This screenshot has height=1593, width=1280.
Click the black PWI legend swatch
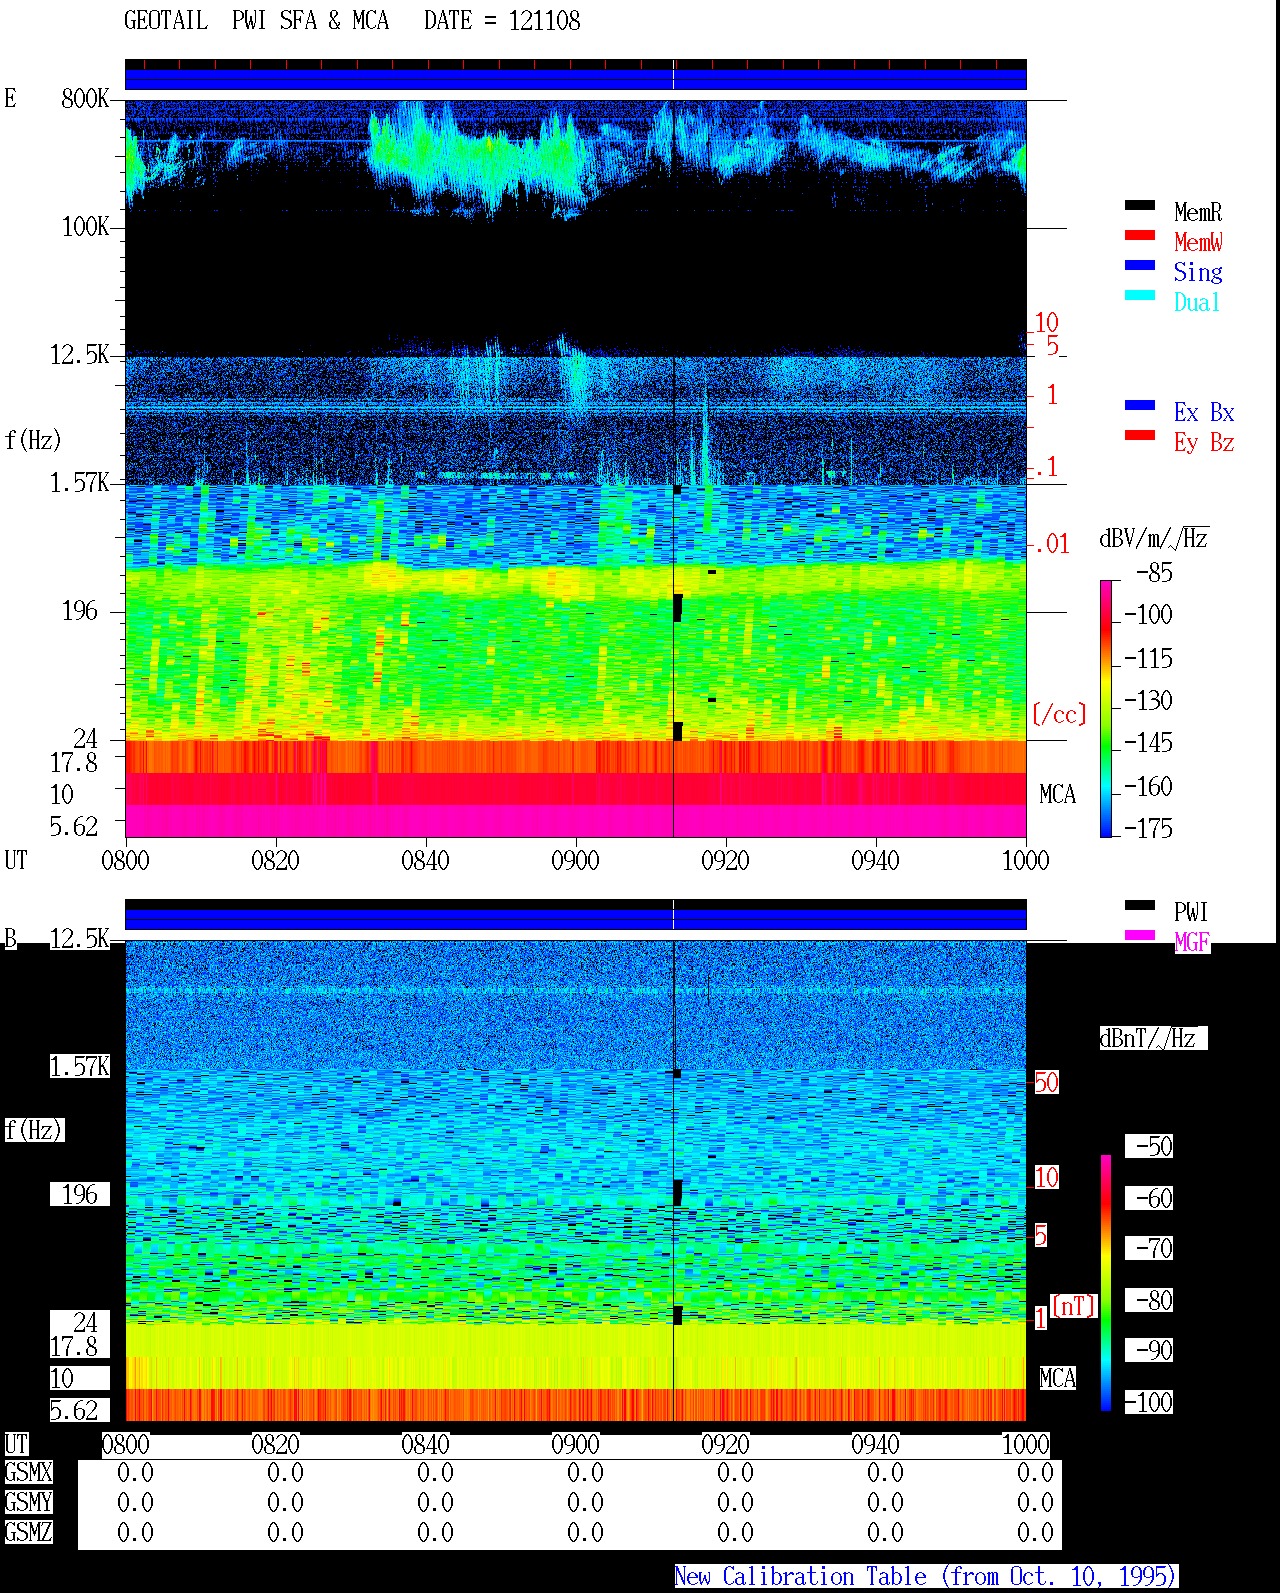pos(1140,906)
